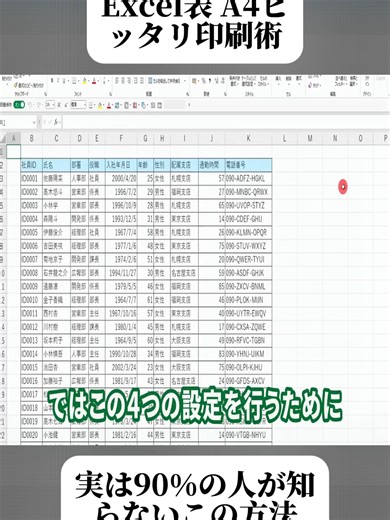The height and width of the screenshot is (520, 390).
Task: Click Decrease Decimal in the number group
Action: pyautogui.click(x=223, y=80)
